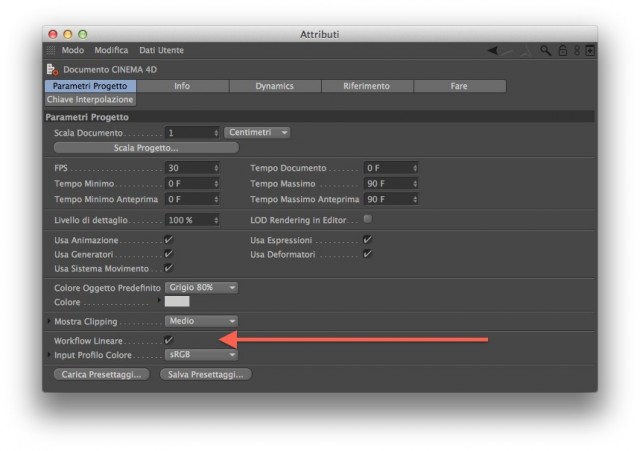Open the Input Profilo Colore sRGB dropdown
The width and height of the screenshot is (640, 451).
[202, 354]
